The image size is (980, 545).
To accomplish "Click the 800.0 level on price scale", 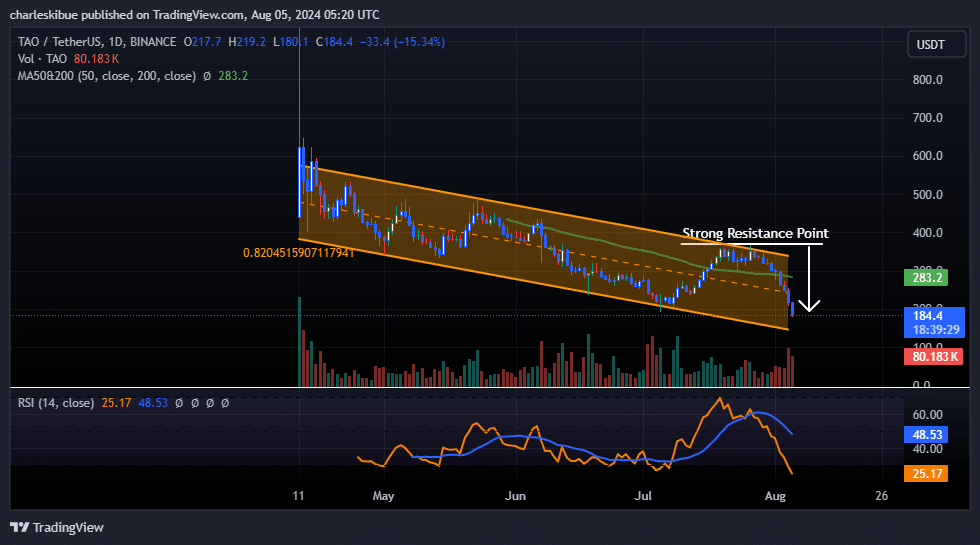I will 929,80.
